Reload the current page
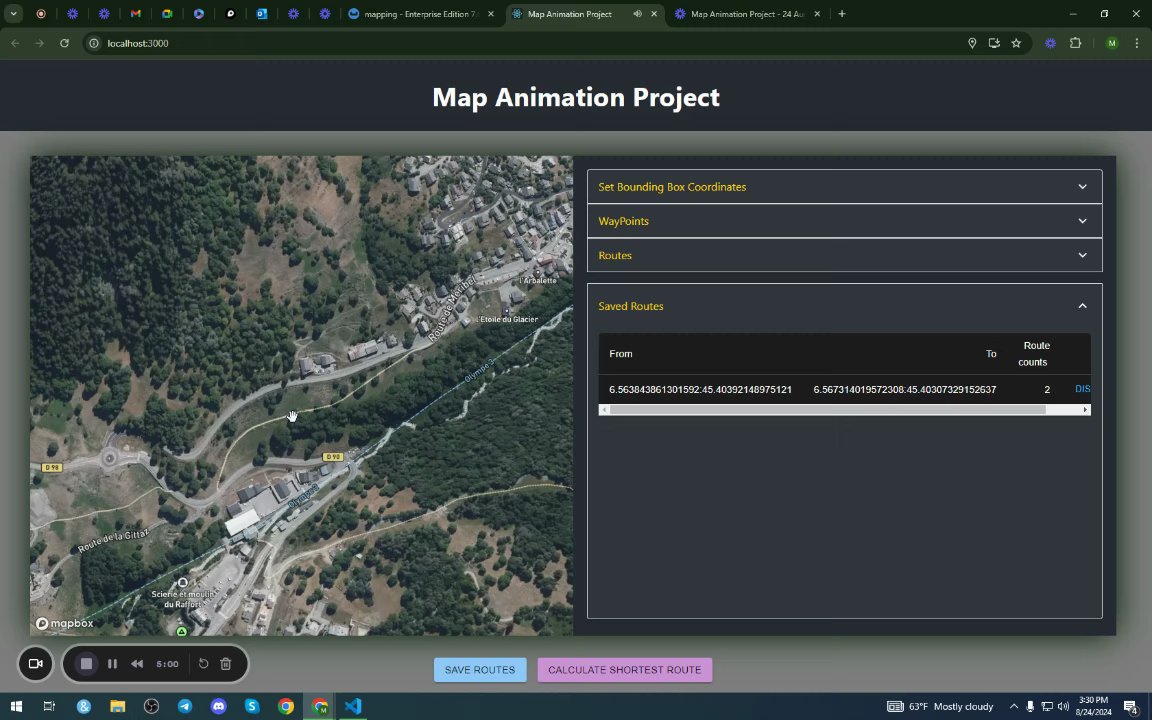This screenshot has height=720, width=1152. (x=65, y=43)
